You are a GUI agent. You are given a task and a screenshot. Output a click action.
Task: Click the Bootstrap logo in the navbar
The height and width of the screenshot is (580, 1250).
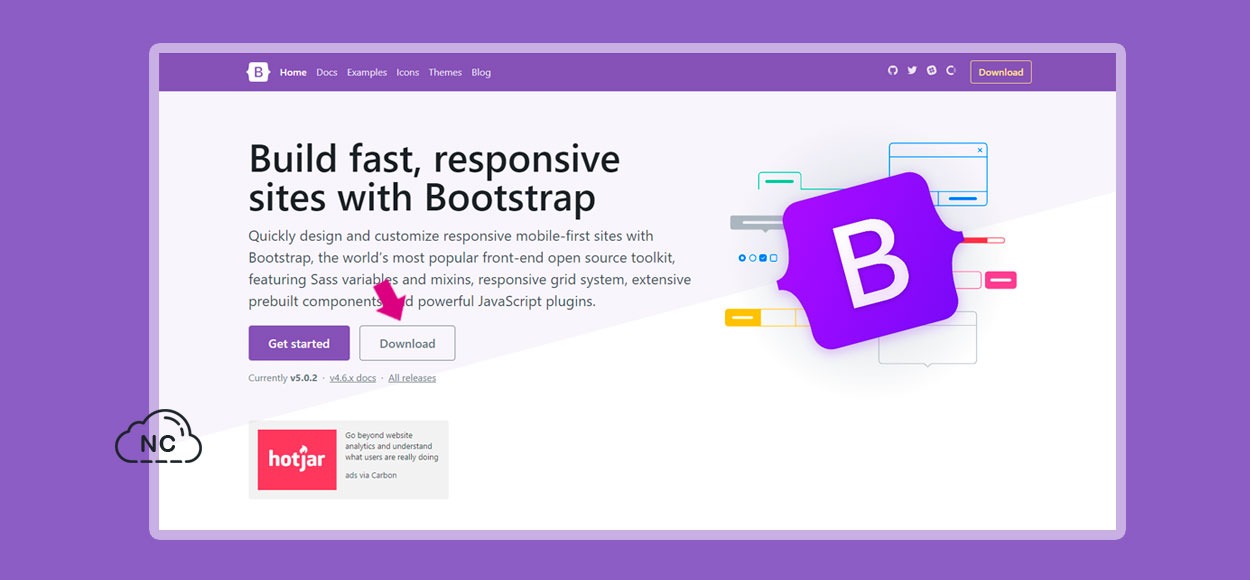[258, 72]
